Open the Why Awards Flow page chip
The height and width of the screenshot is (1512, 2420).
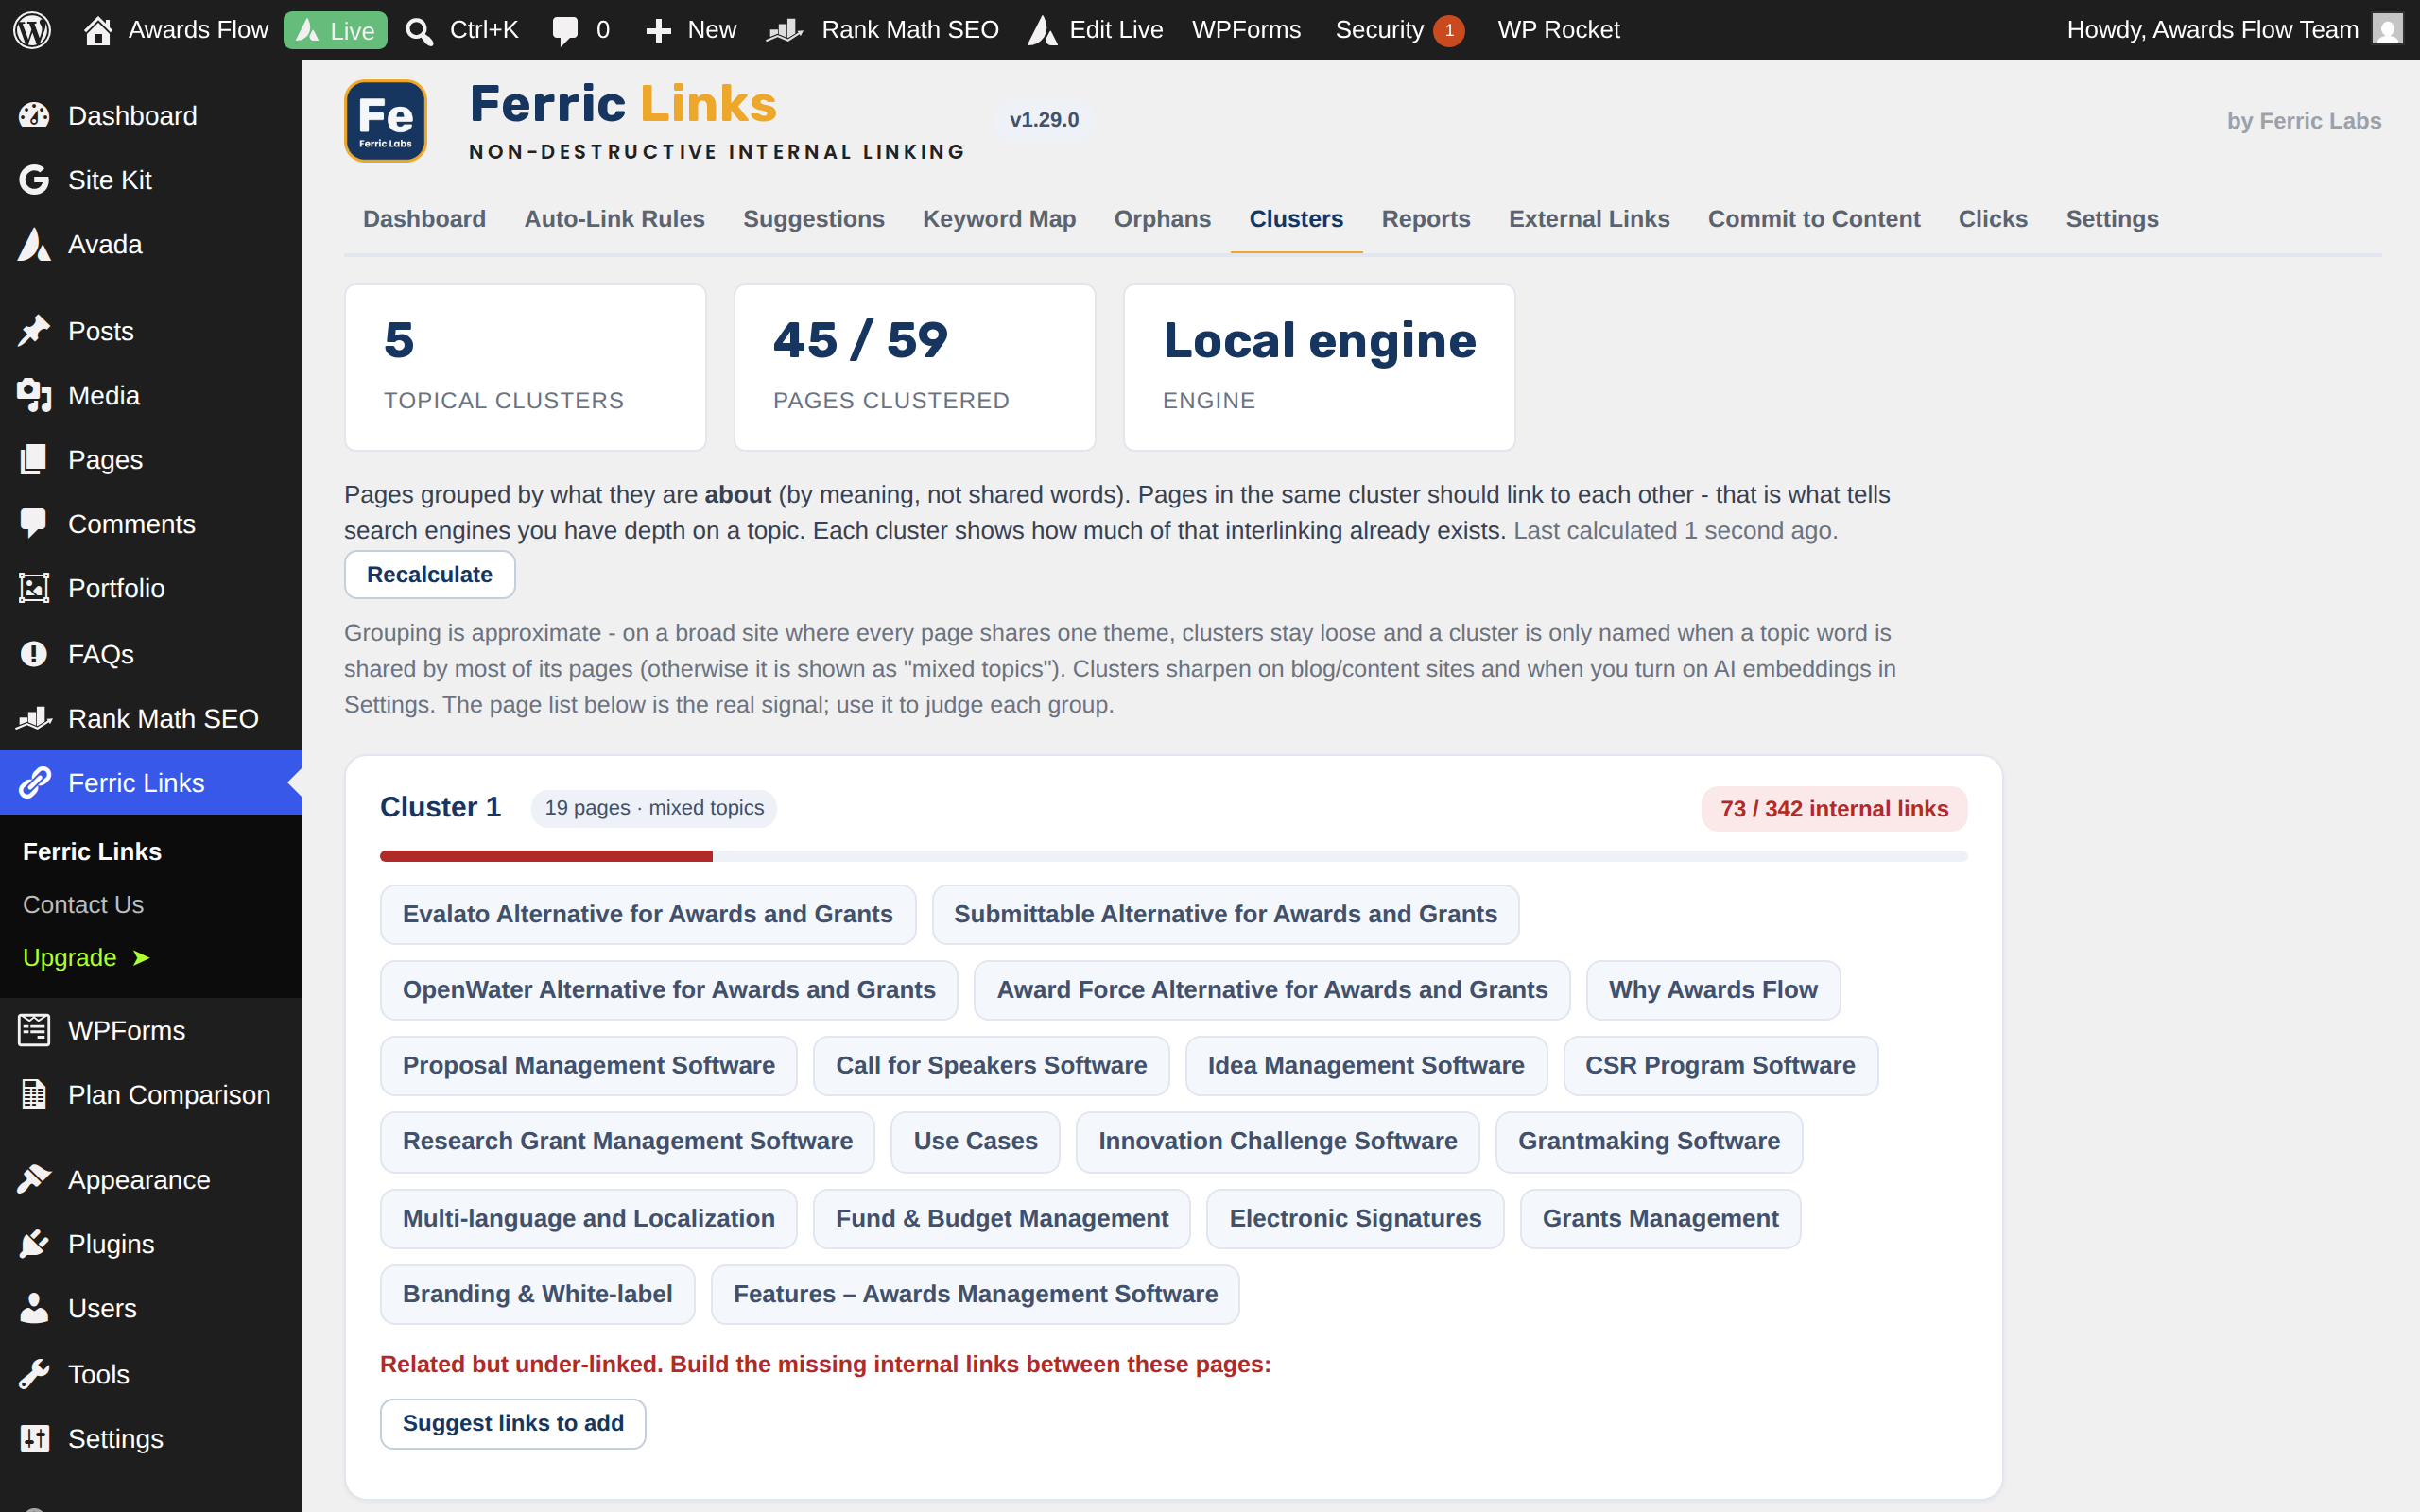tap(1713, 990)
